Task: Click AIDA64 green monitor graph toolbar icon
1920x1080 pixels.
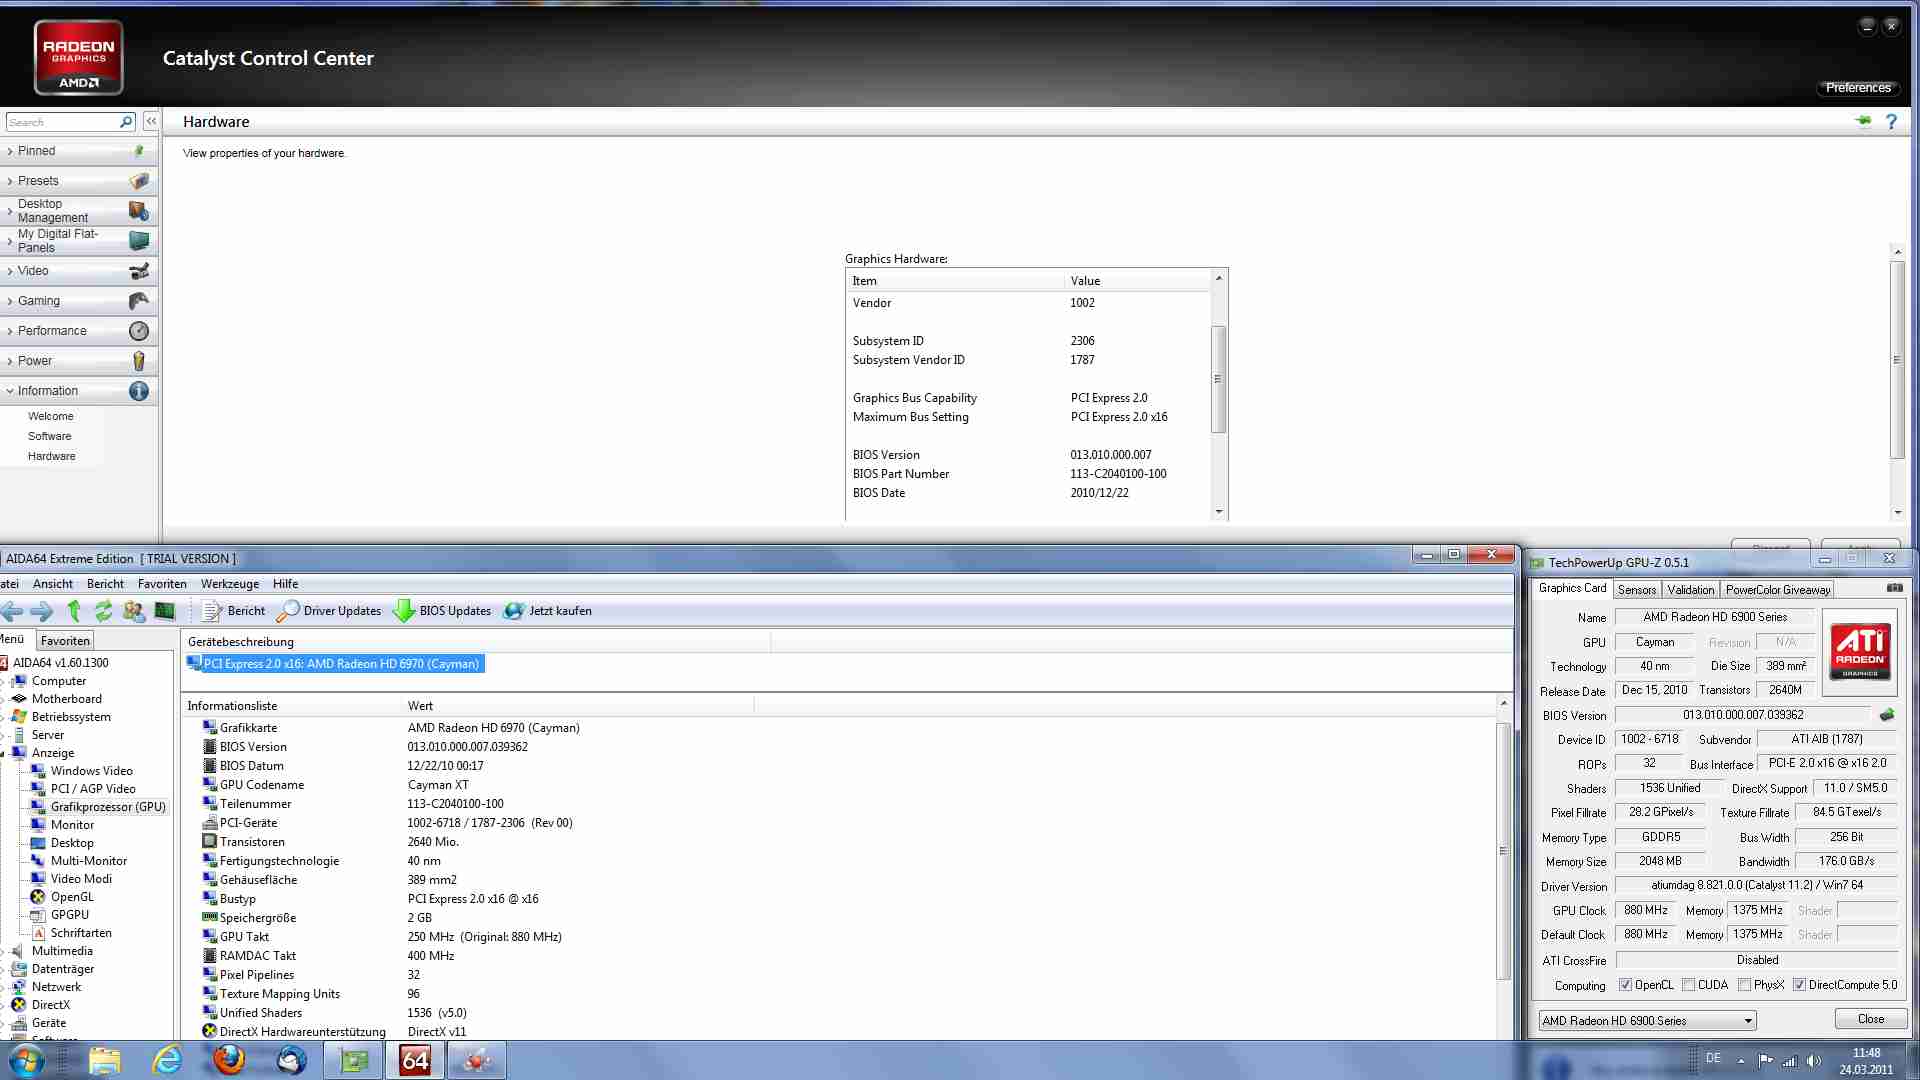Action: pyautogui.click(x=165, y=611)
